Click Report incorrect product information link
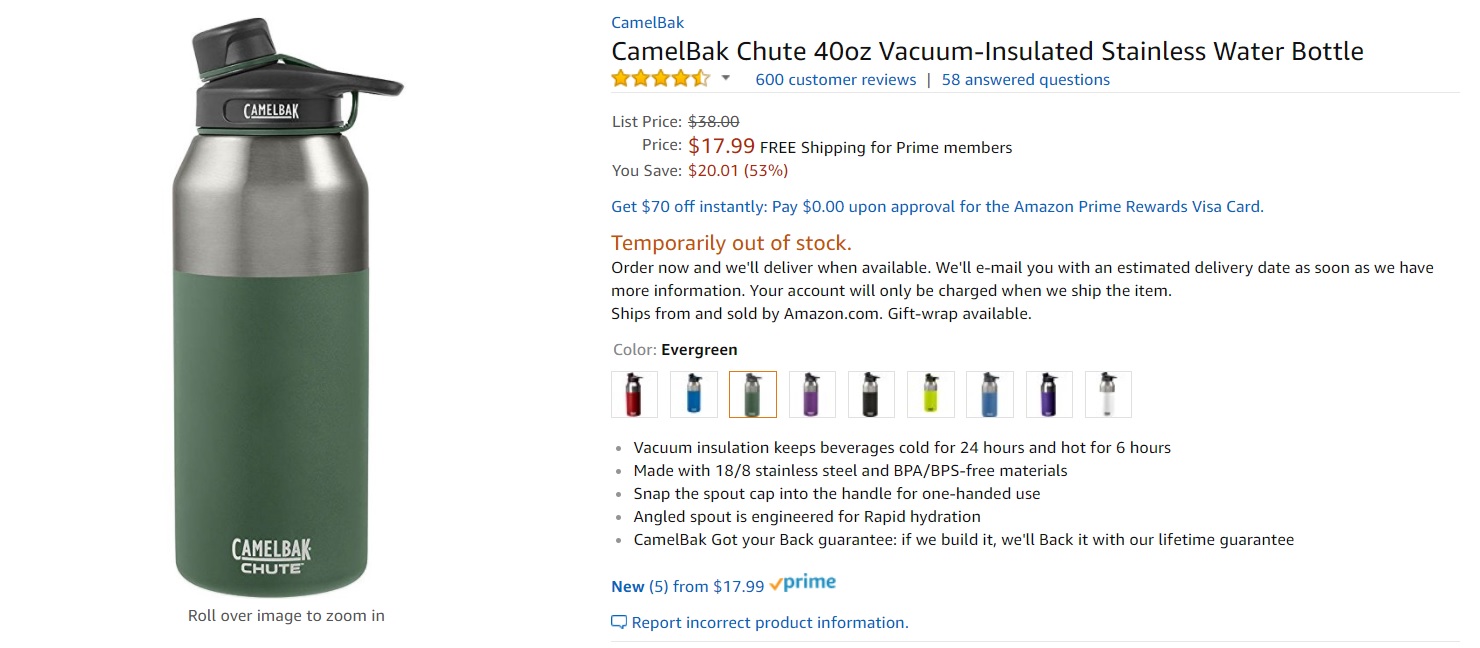The height and width of the screenshot is (648, 1480). [x=769, y=622]
